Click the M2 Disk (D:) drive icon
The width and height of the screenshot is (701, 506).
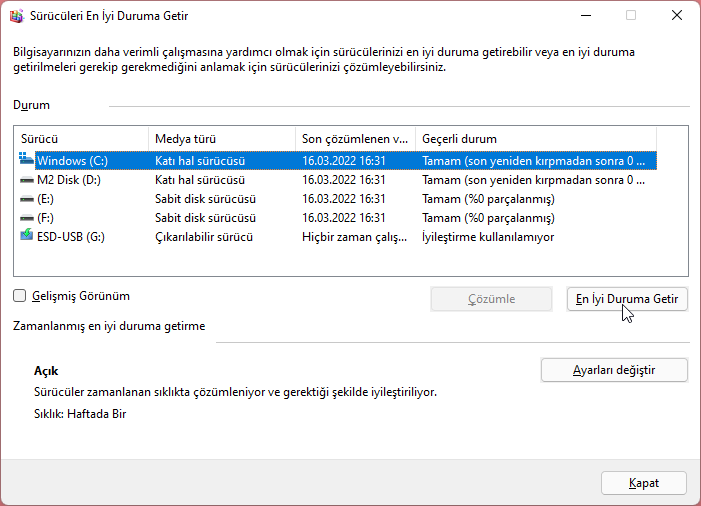point(27,180)
